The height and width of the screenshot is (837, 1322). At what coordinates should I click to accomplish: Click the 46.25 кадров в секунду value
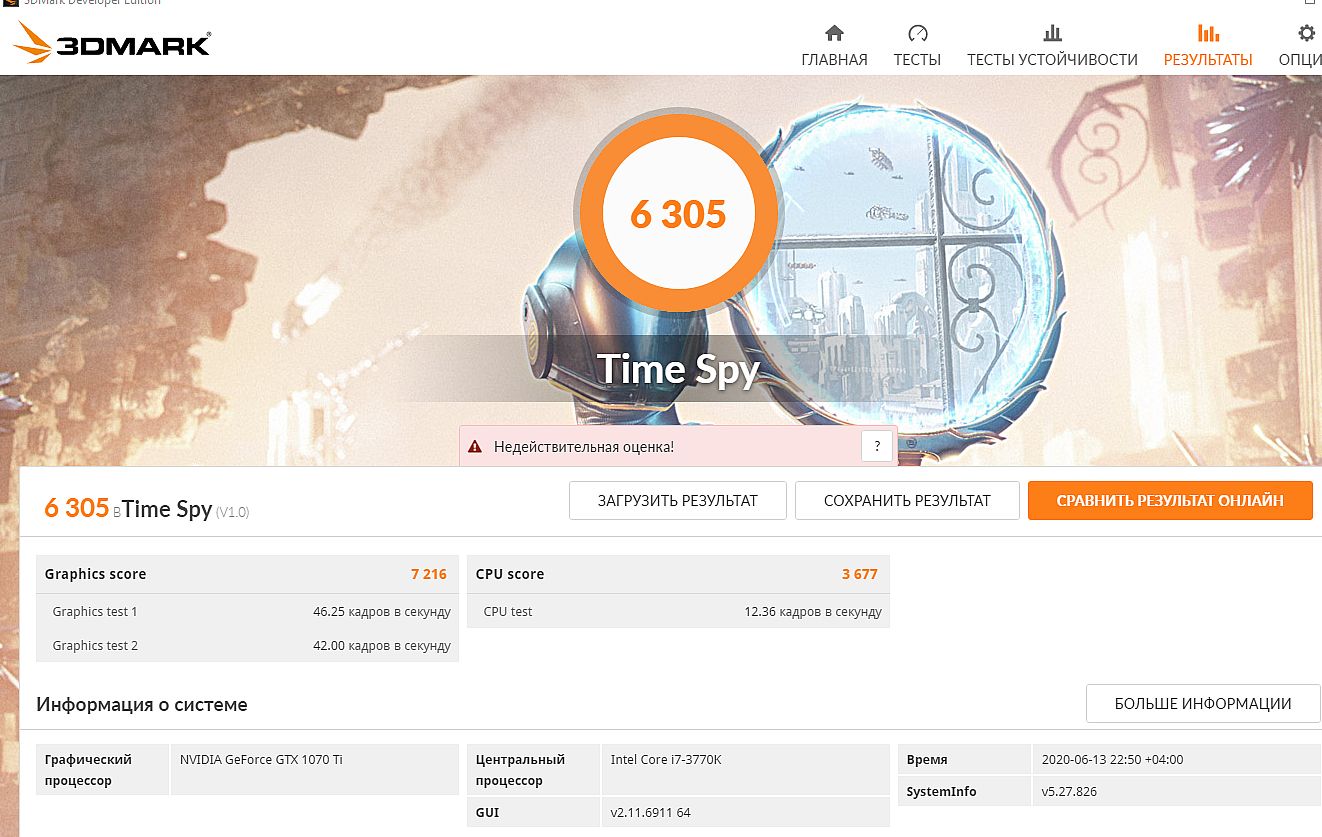(382, 611)
